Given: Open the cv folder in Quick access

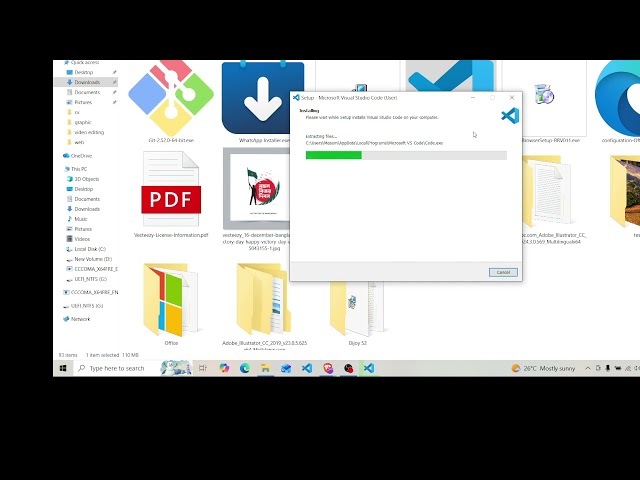Looking at the screenshot, I should pos(77,112).
